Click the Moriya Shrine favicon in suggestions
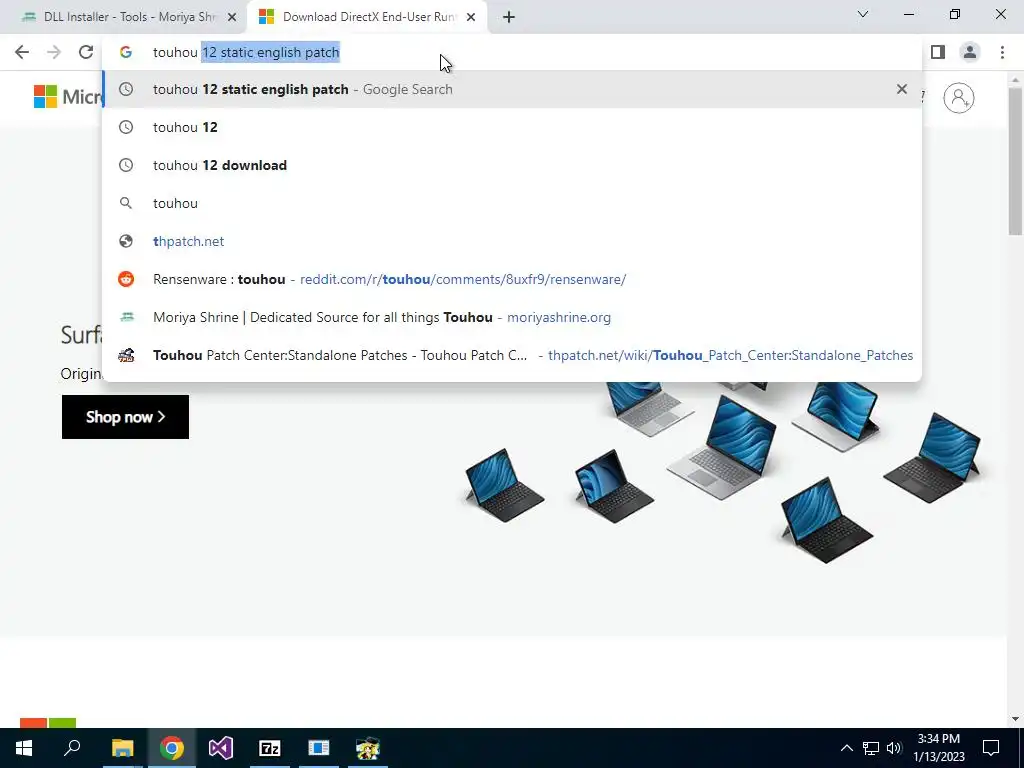Screen dimensions: 1024x768 click(x=127, y=317)
